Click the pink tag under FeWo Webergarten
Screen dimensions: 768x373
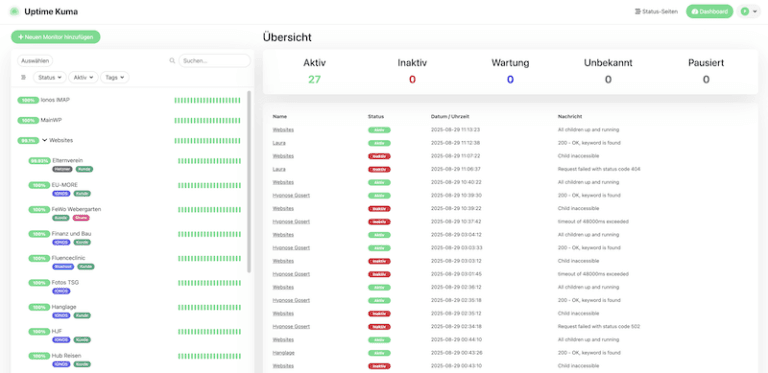click(81, 218)
